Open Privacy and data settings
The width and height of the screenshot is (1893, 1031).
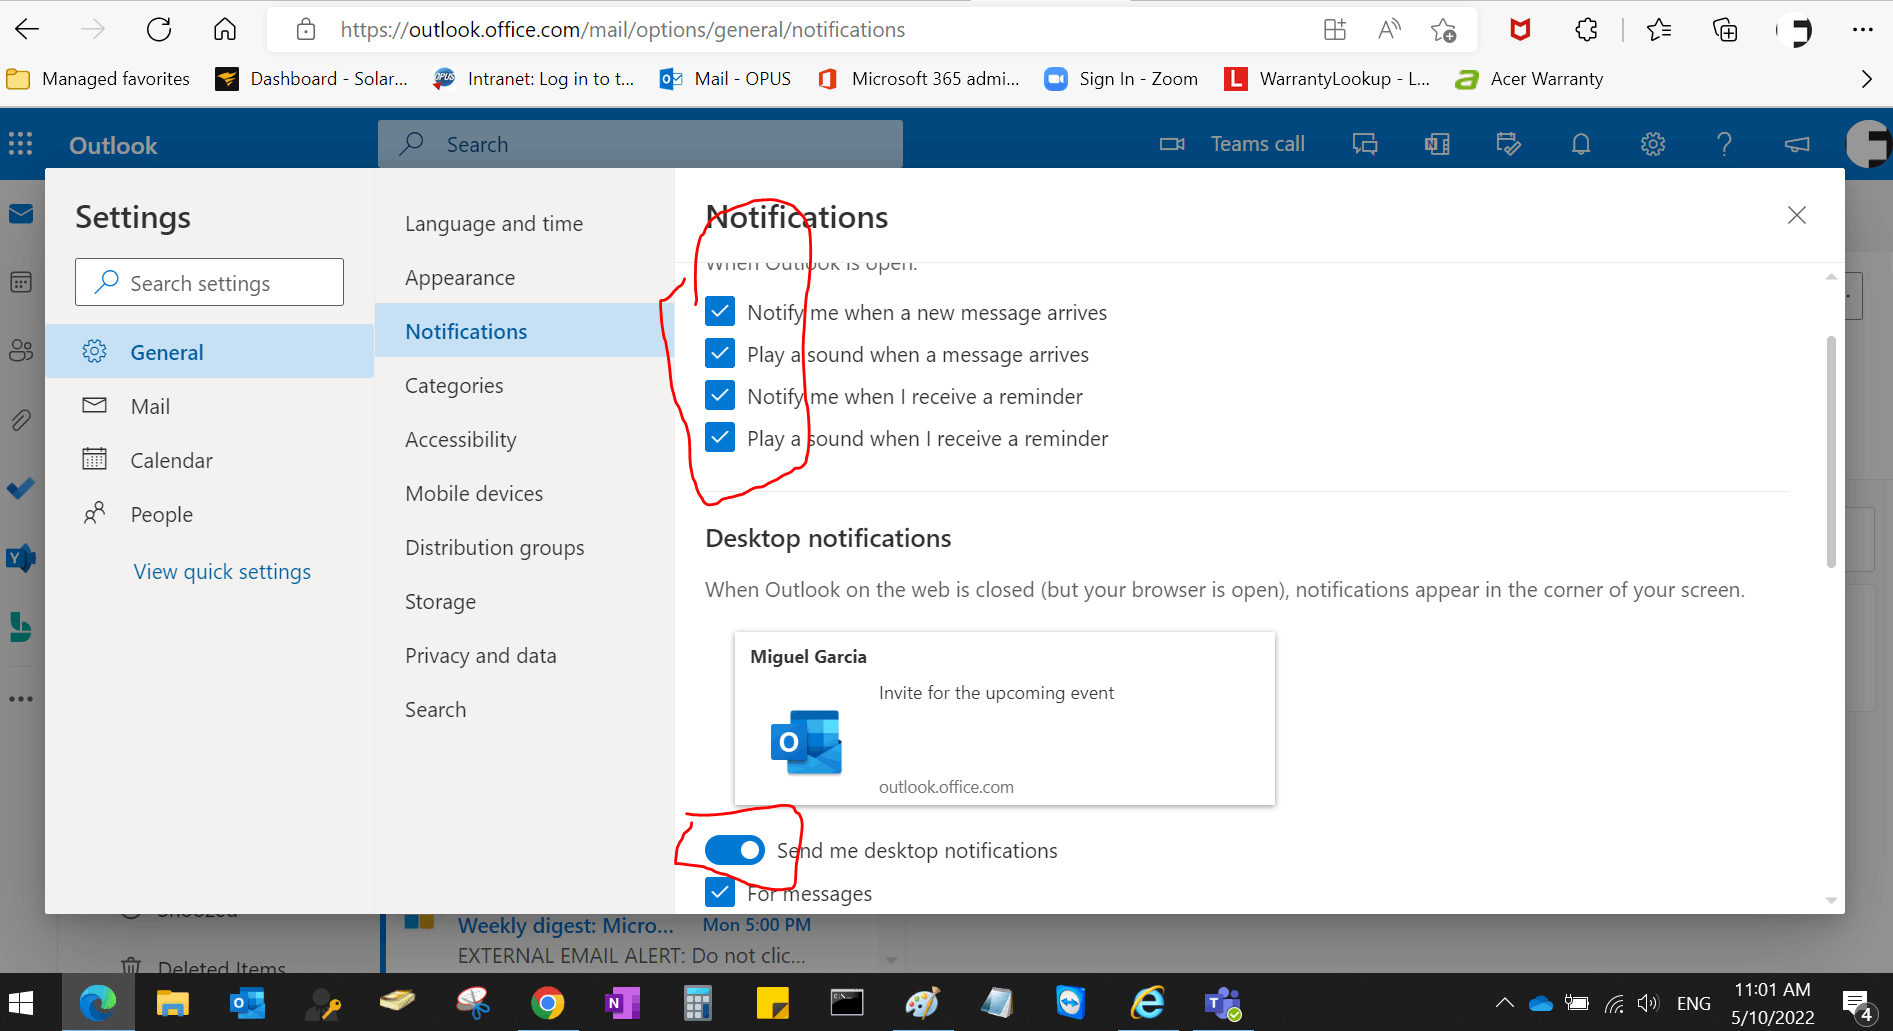pyautogui.click(x=525, y=656)
